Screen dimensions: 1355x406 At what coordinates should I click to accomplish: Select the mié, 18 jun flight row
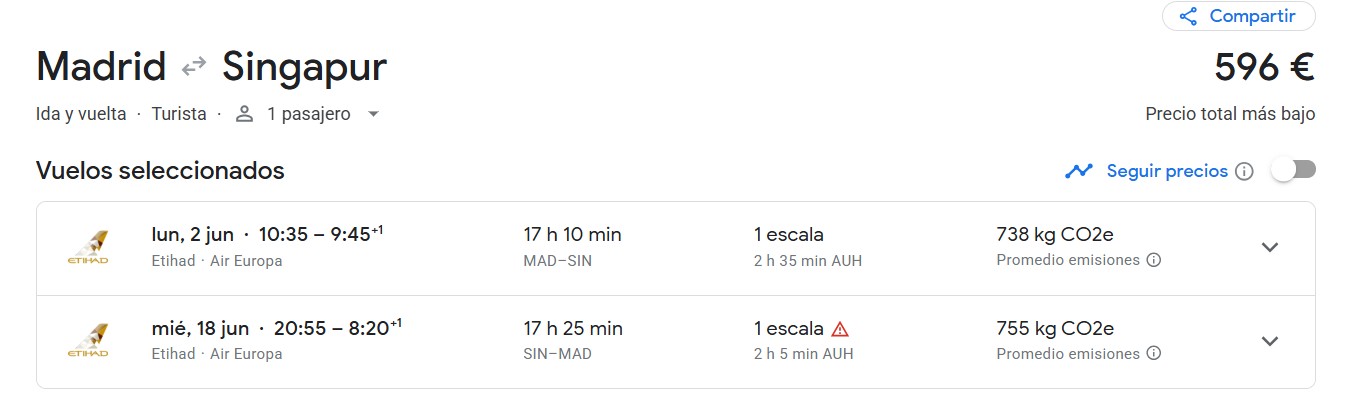click(600, 340)
